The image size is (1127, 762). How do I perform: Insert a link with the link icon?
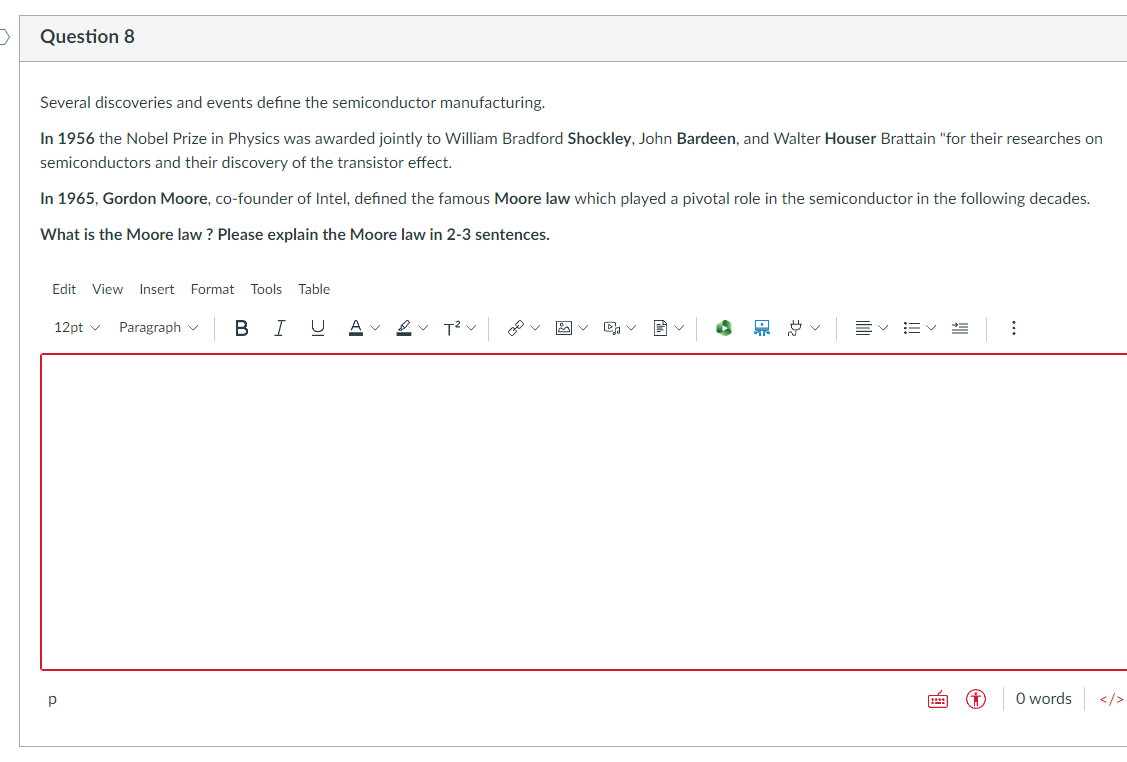(515, 327)
